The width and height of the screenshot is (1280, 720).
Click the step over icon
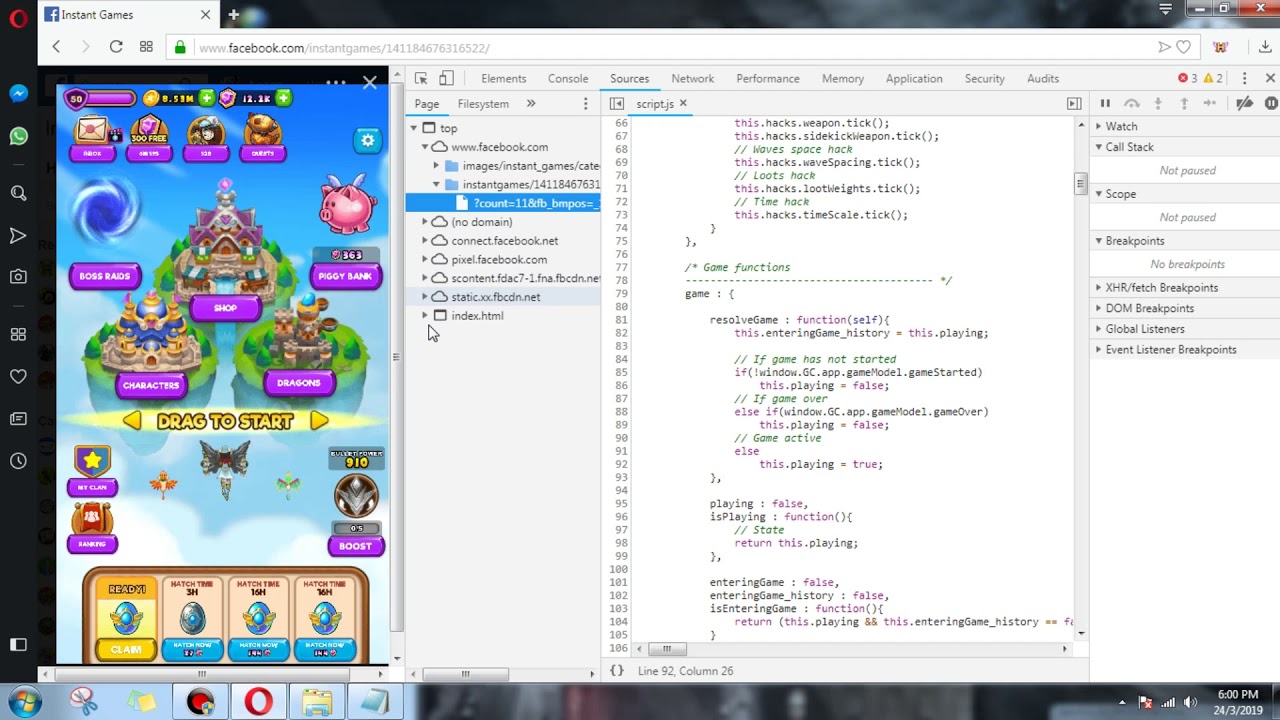coord(1131,103)
